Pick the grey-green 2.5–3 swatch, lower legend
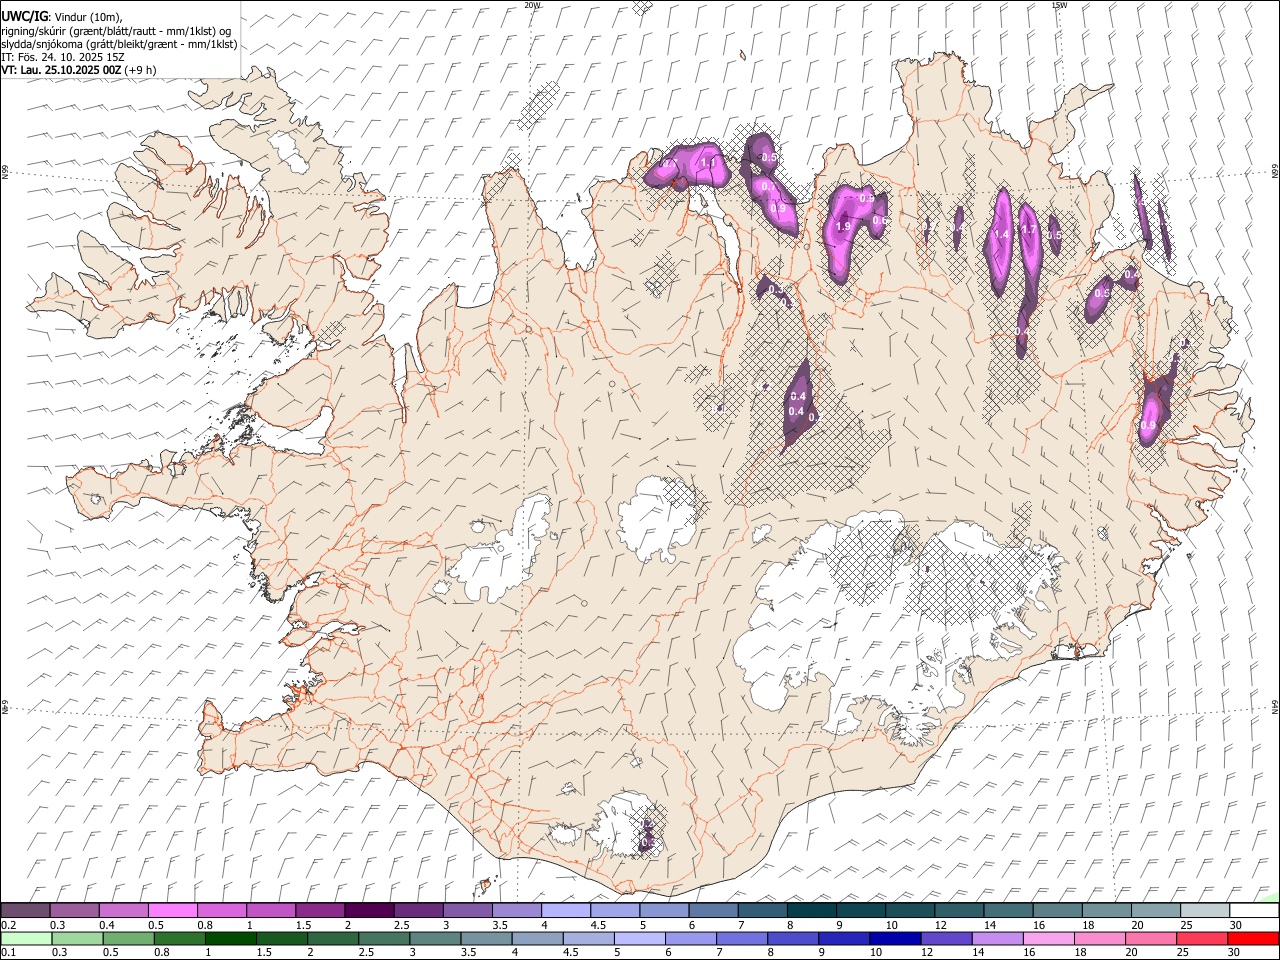1280x960 pixels. pos(384,939)
